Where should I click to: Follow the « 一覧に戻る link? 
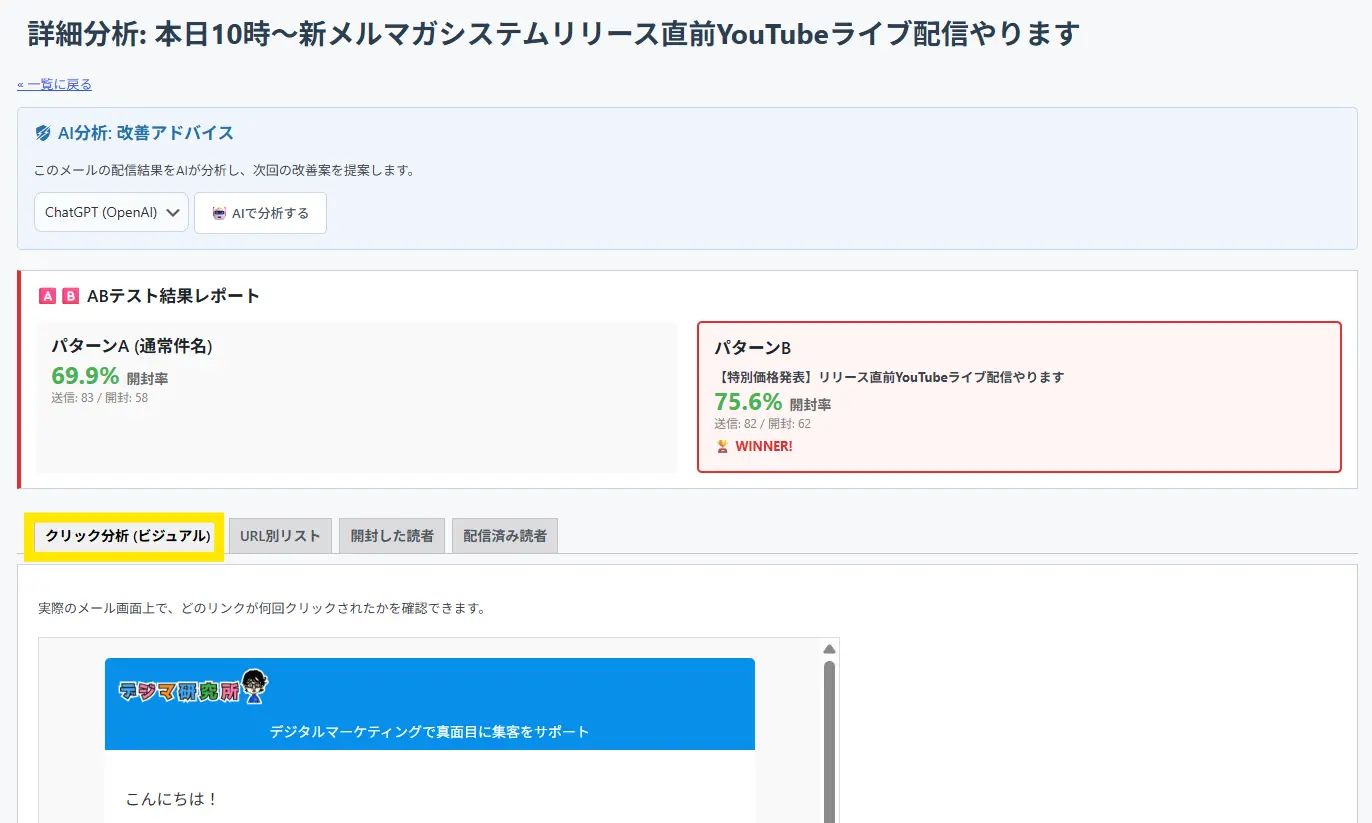pos(55,85)
